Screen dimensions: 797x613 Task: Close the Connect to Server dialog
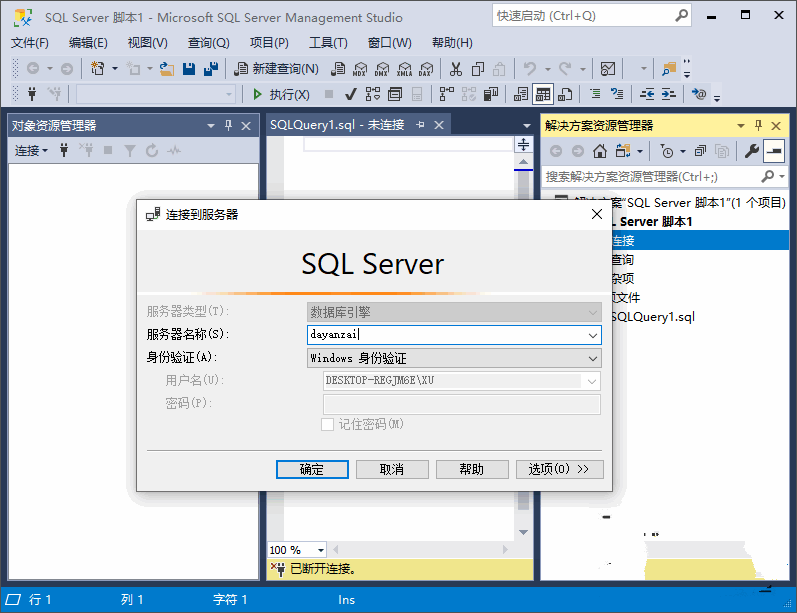coord(597,214)
